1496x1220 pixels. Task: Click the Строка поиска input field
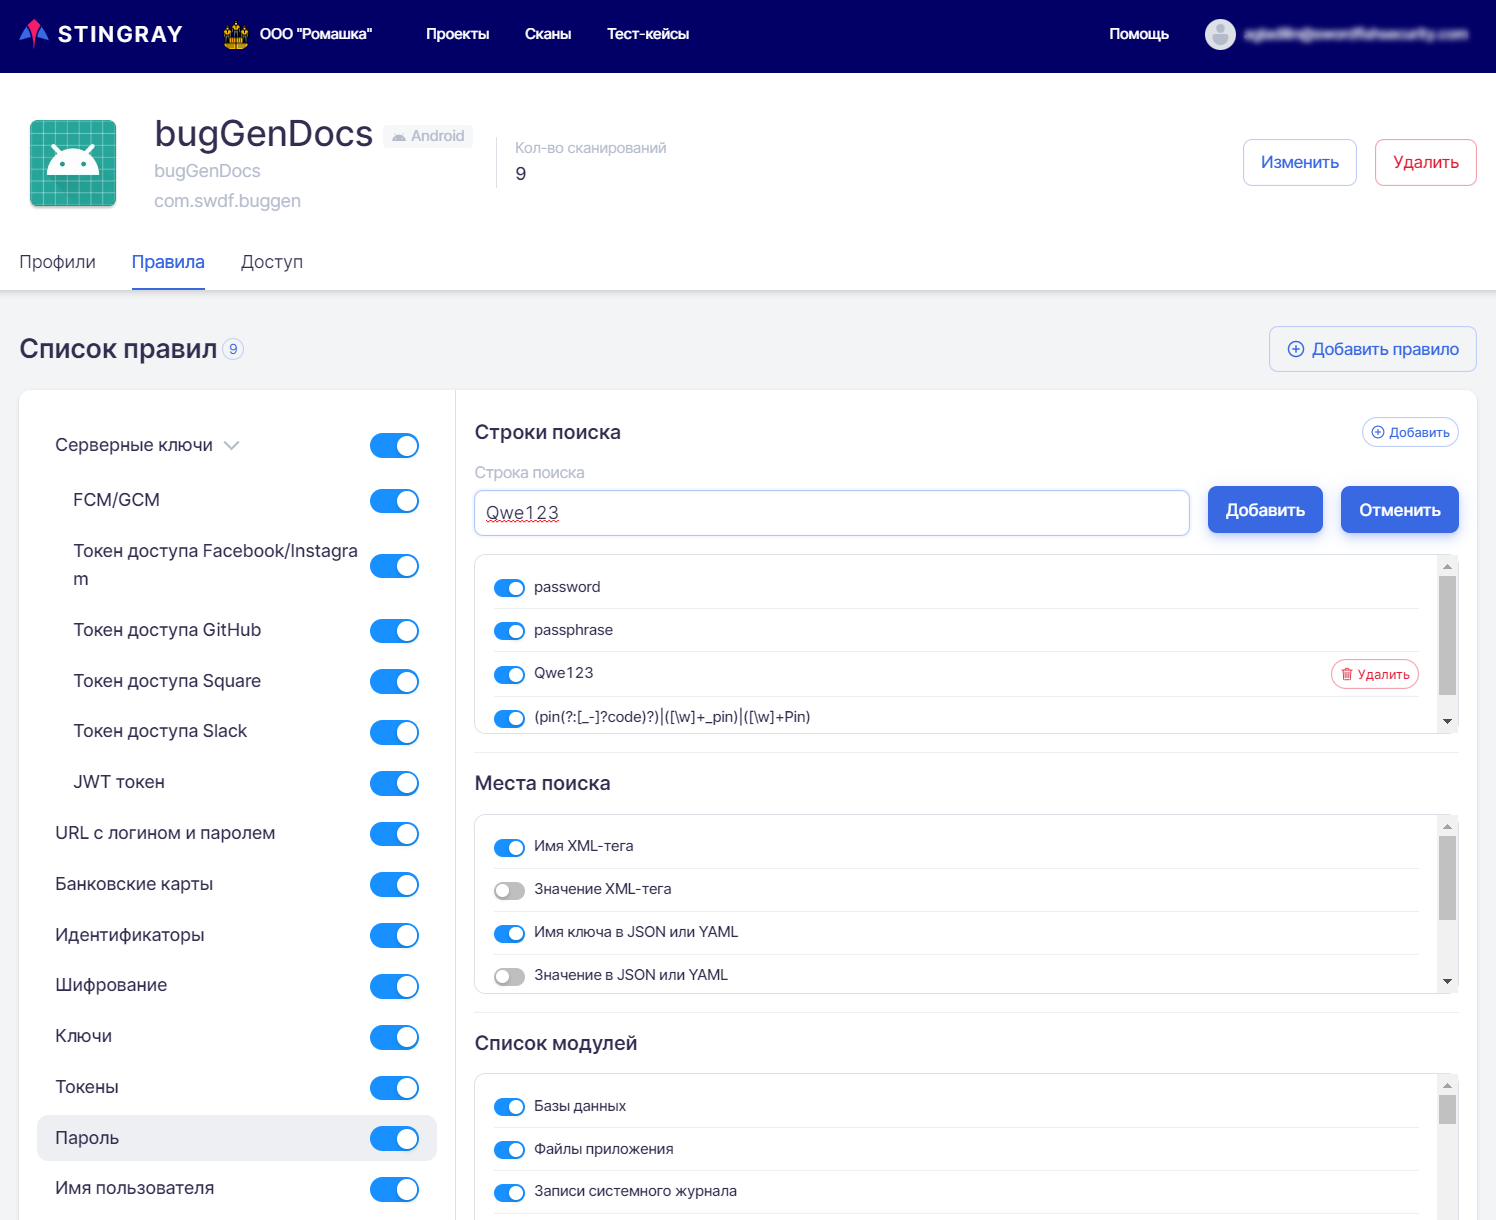(x=830, y=513)
